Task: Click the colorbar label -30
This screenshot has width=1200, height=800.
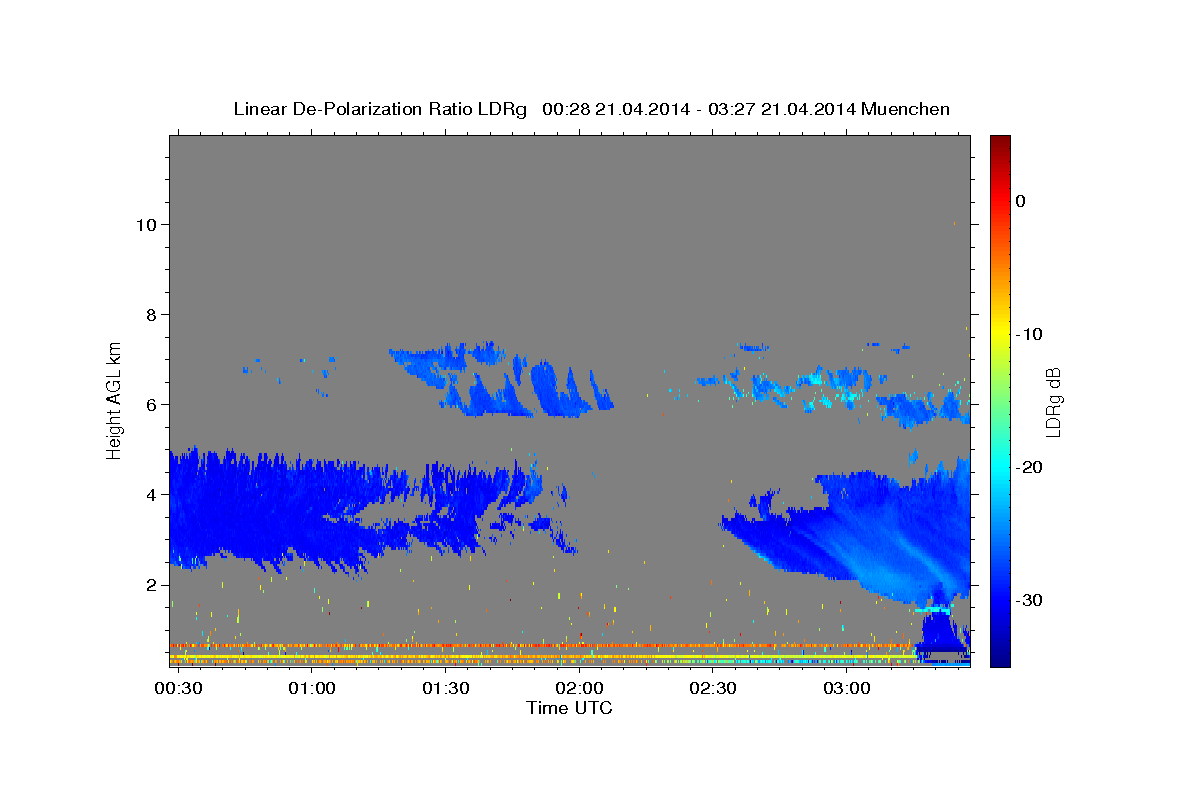Action: pos(1028,600)
